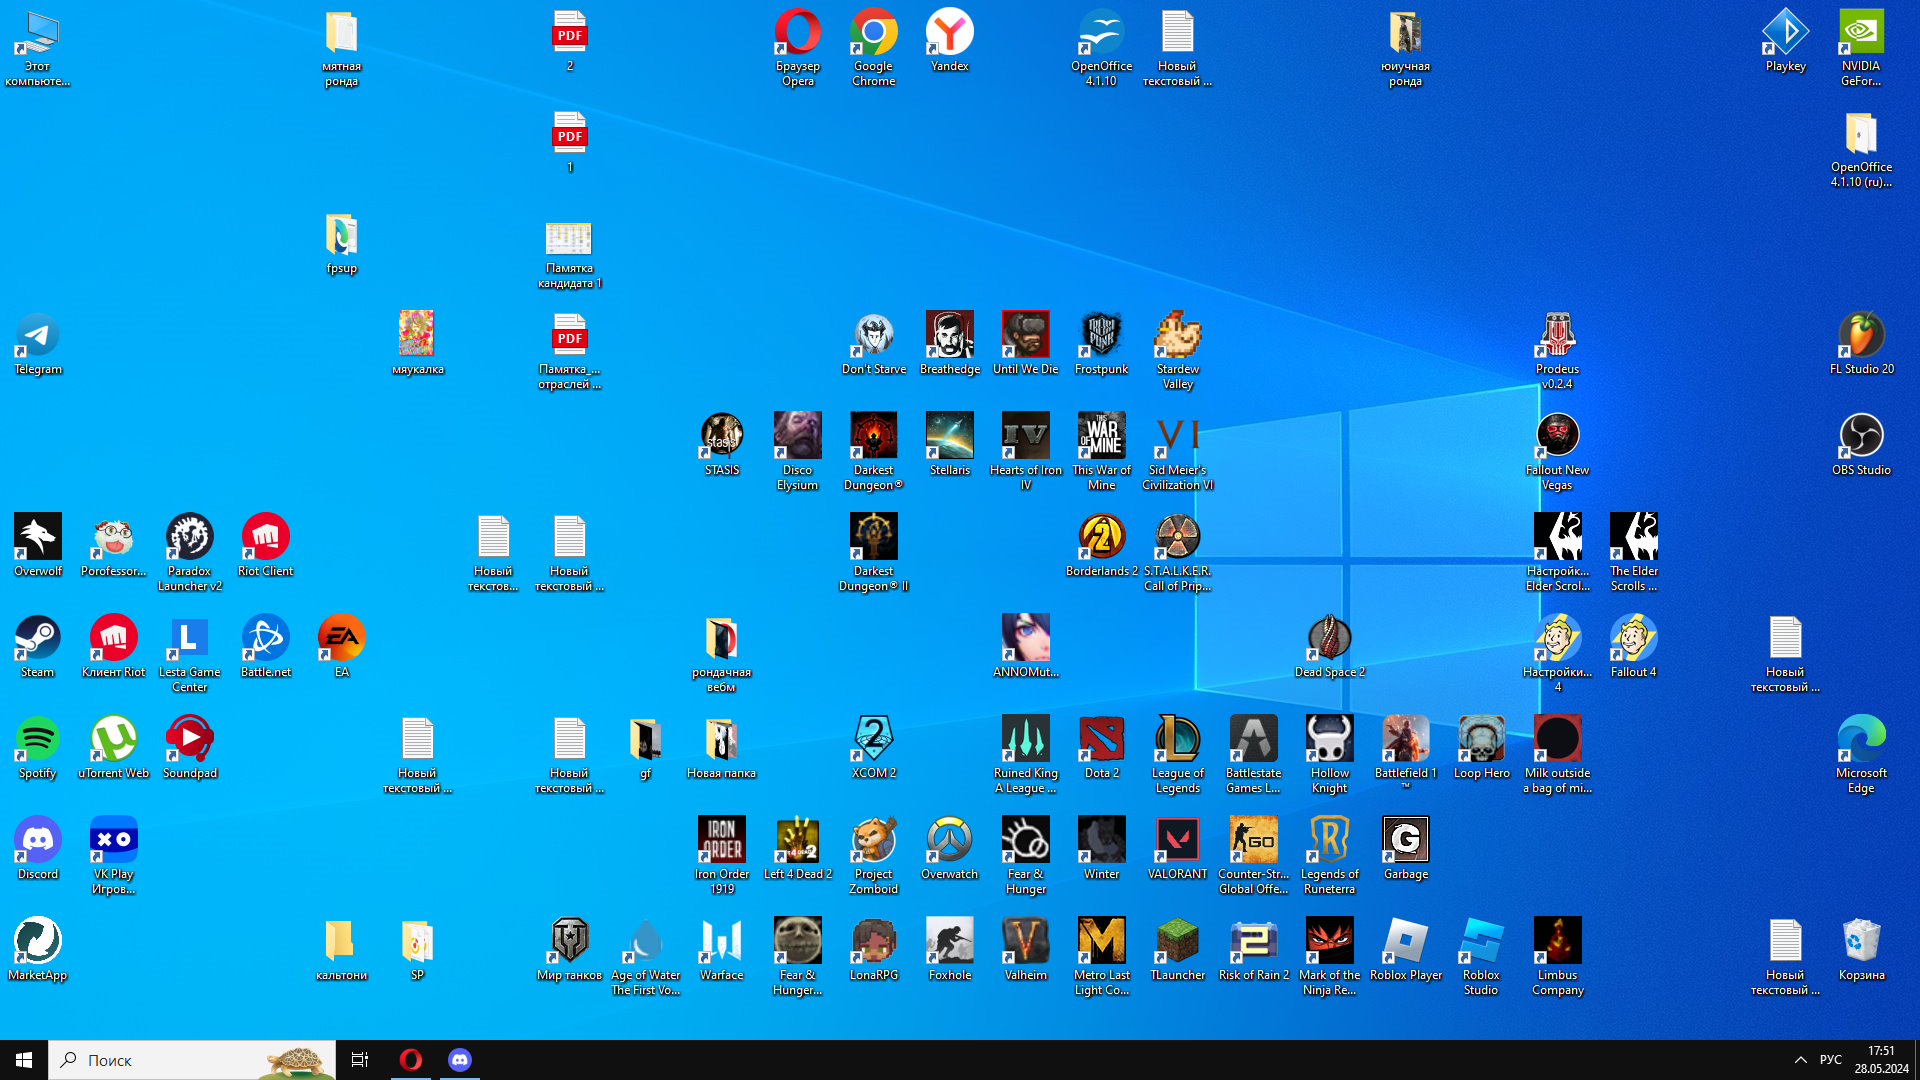
Task: Select the Paradox Launcher v2 icon
Action: pos(189,552)
